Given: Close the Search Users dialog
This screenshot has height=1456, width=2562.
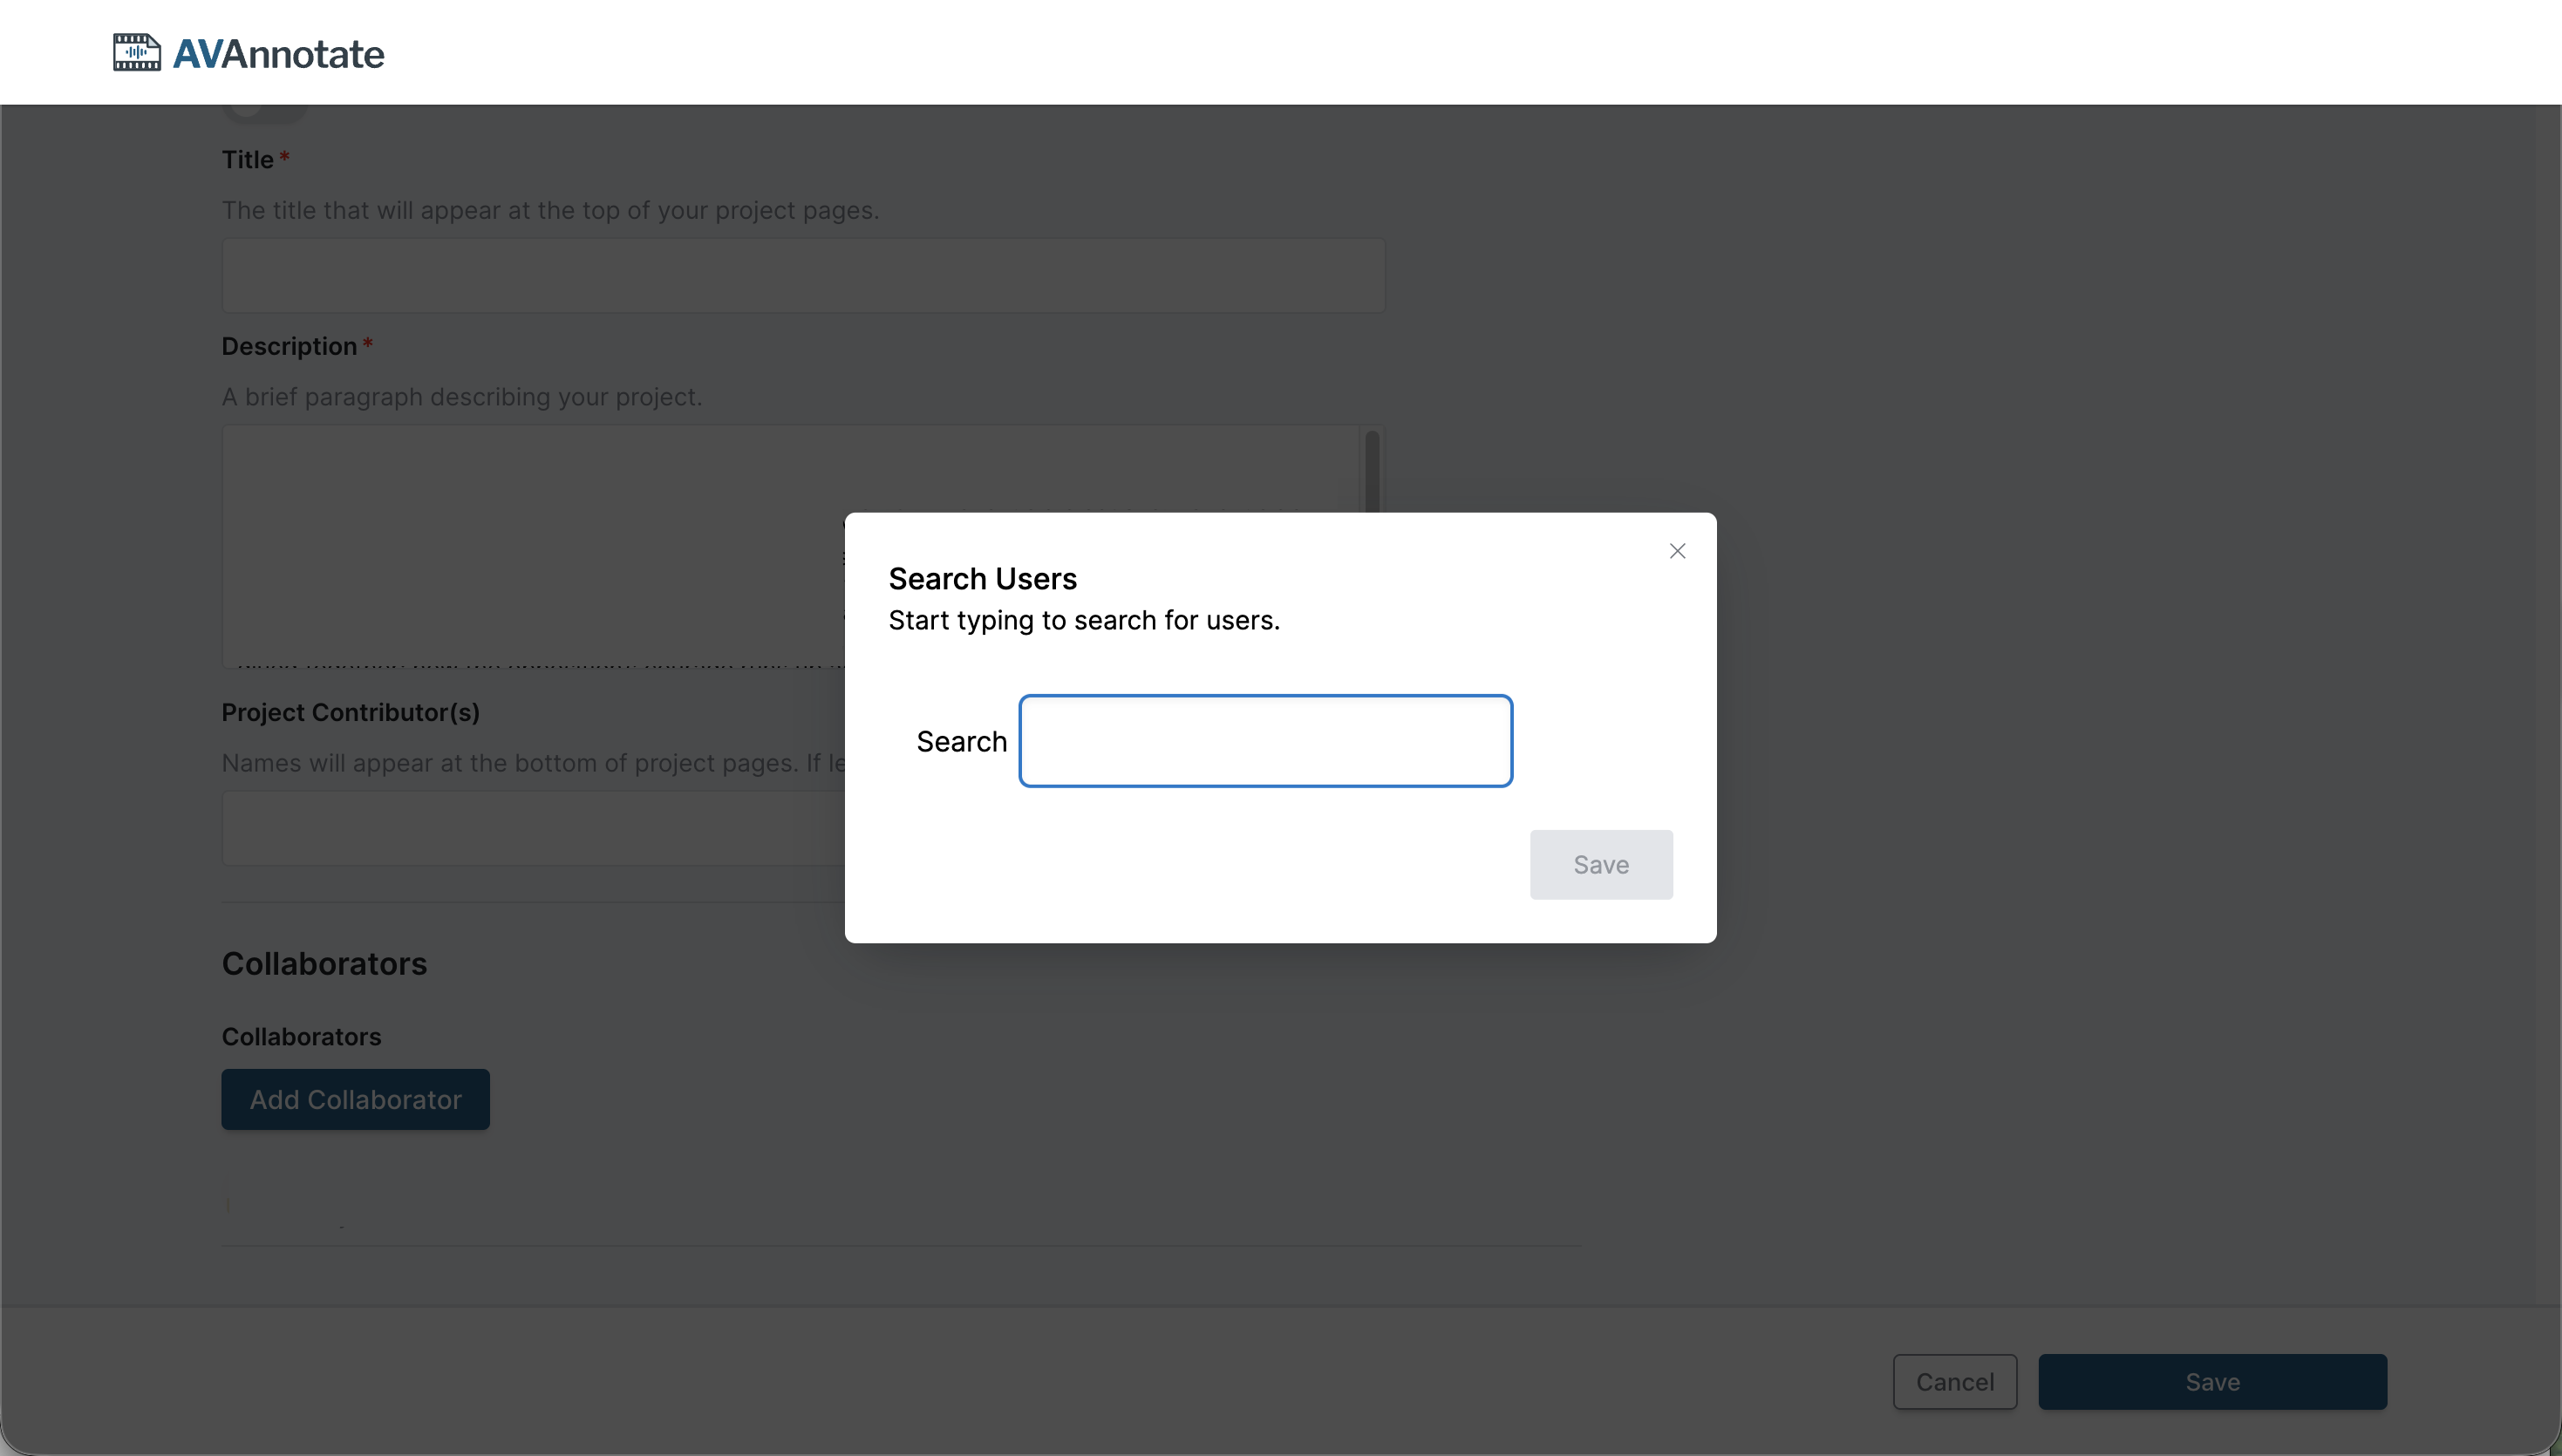Looking at the screenshot, I should (1677, 551).
